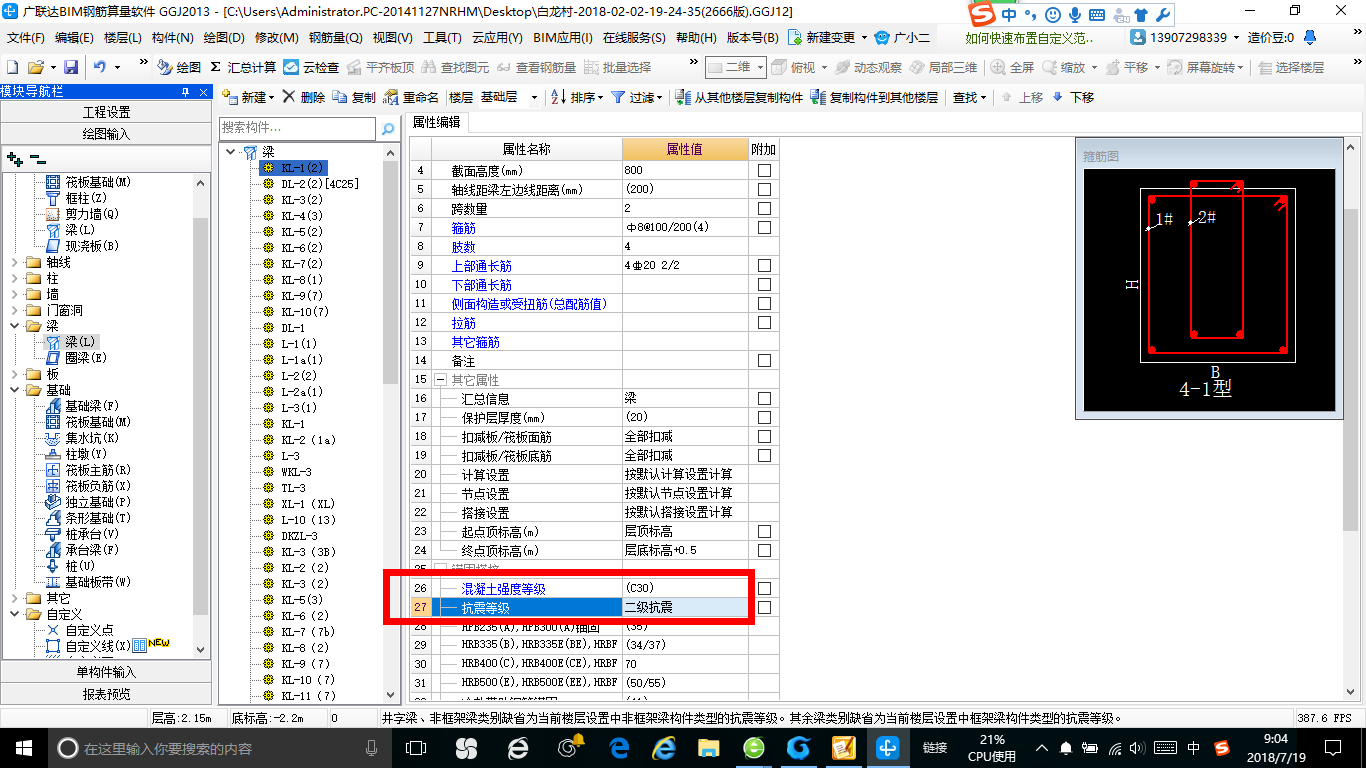
Task: Toggle 附加 checkbox for 备注 row
Action: tap(764, 361)
